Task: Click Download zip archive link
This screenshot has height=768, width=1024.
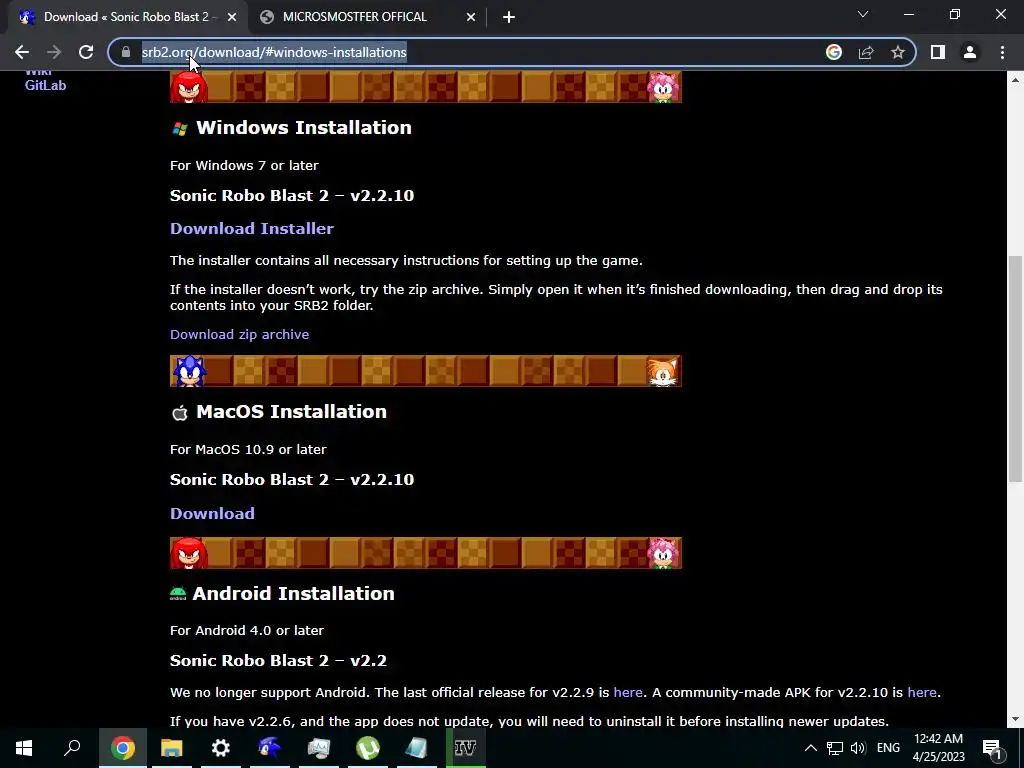Action: 239,334
